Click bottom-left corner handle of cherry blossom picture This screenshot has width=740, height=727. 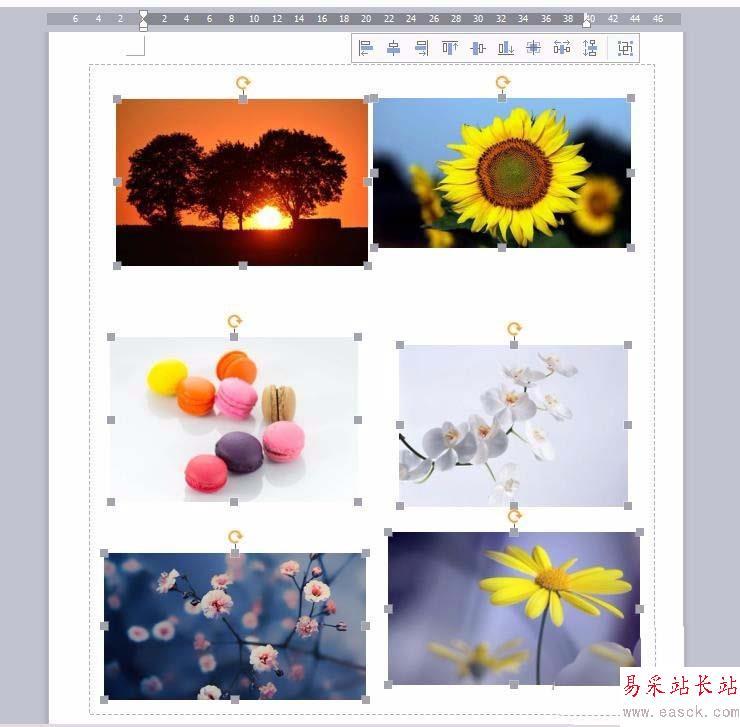coord(104,700)
